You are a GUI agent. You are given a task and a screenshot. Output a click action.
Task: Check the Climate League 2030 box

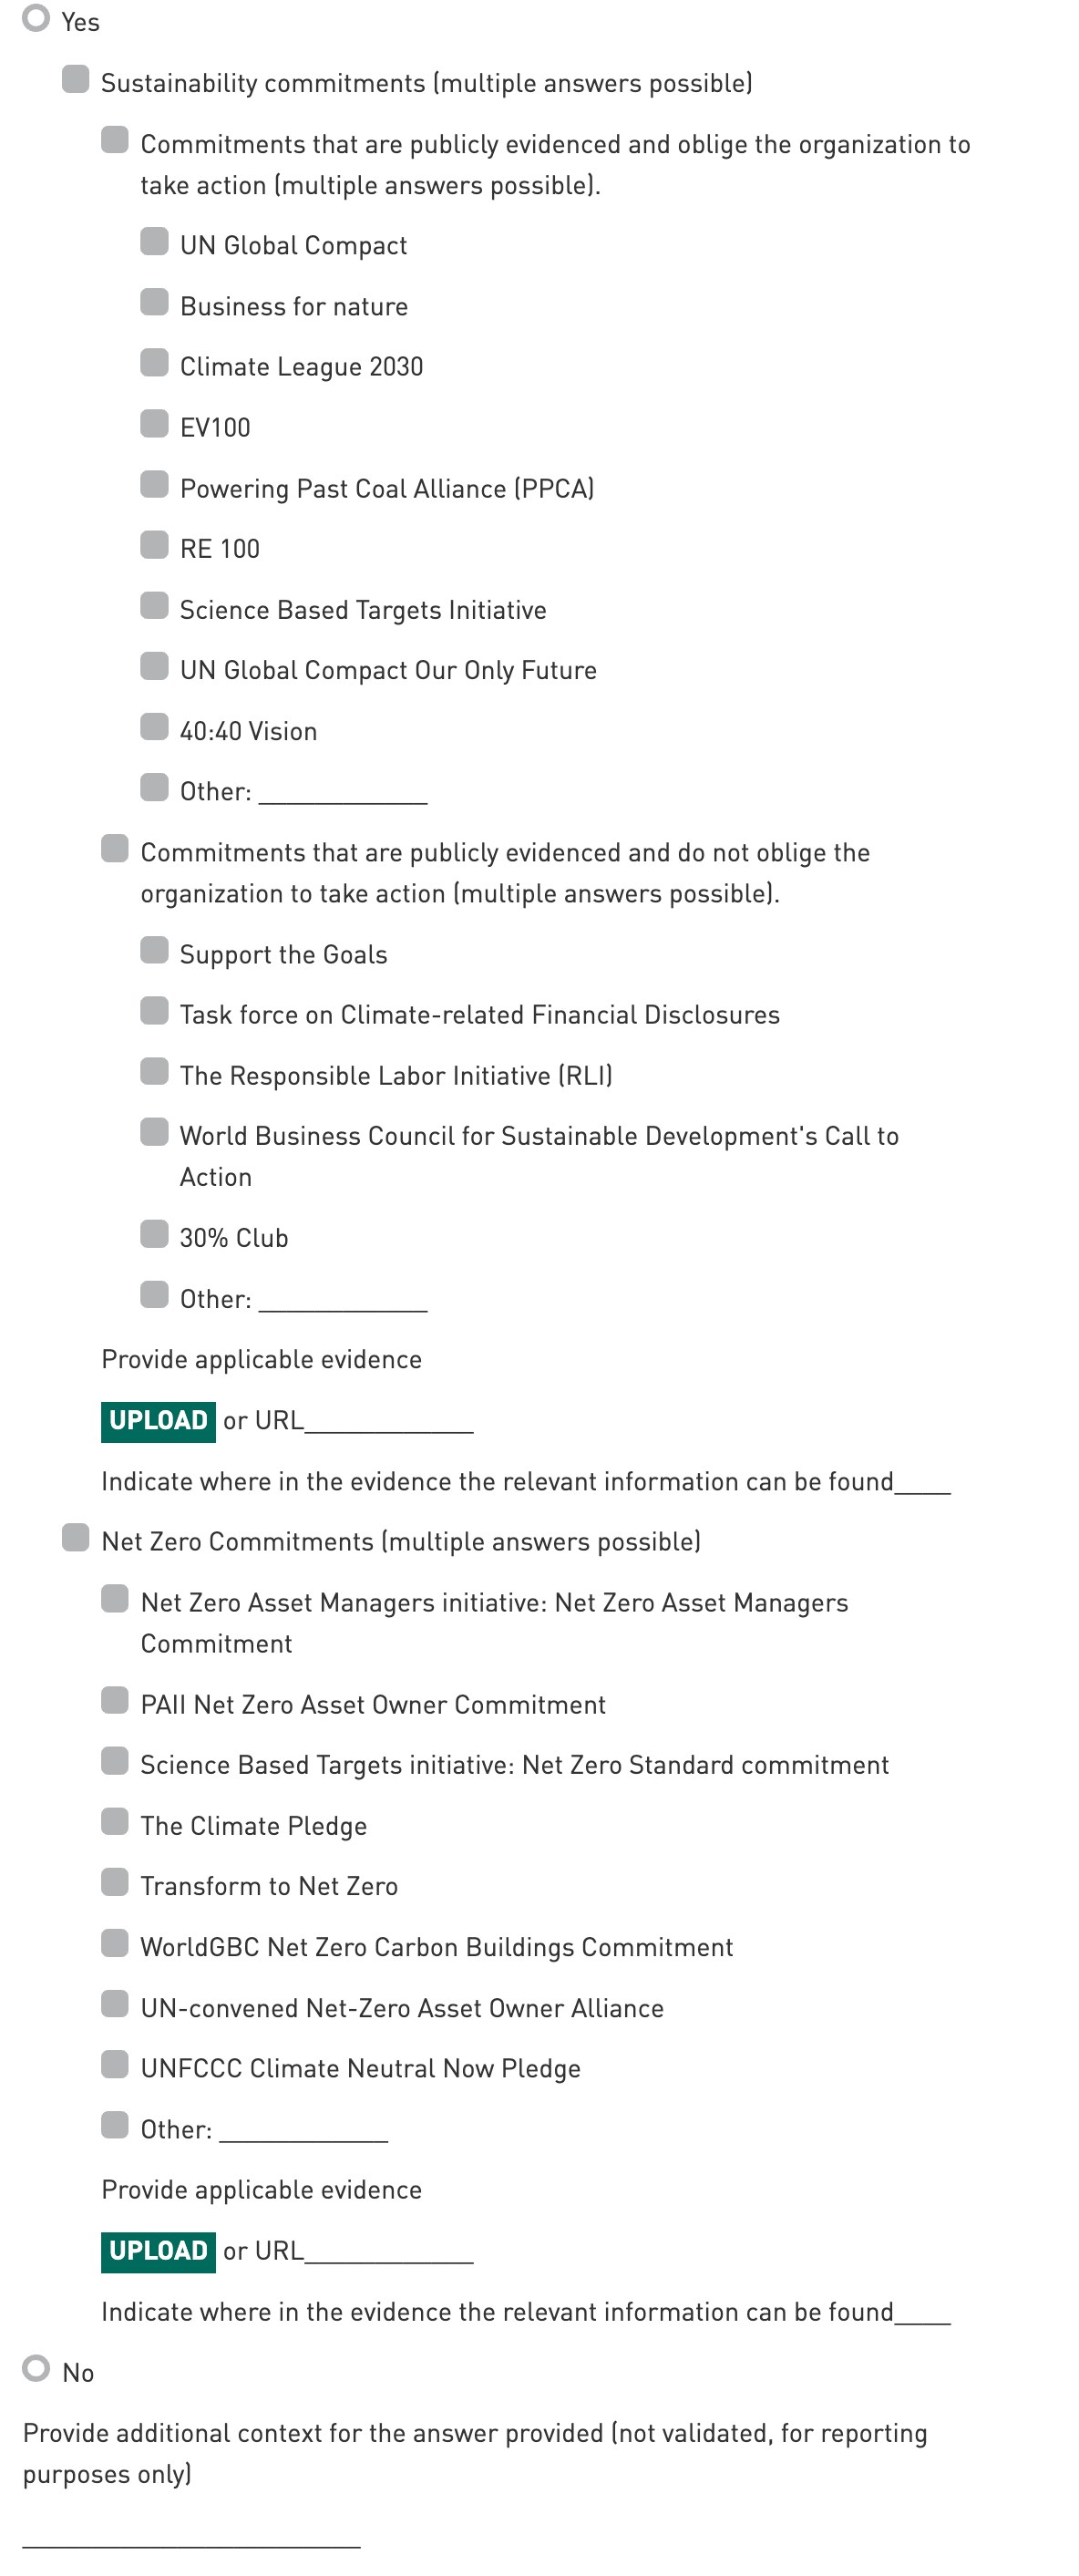(154, 363)
